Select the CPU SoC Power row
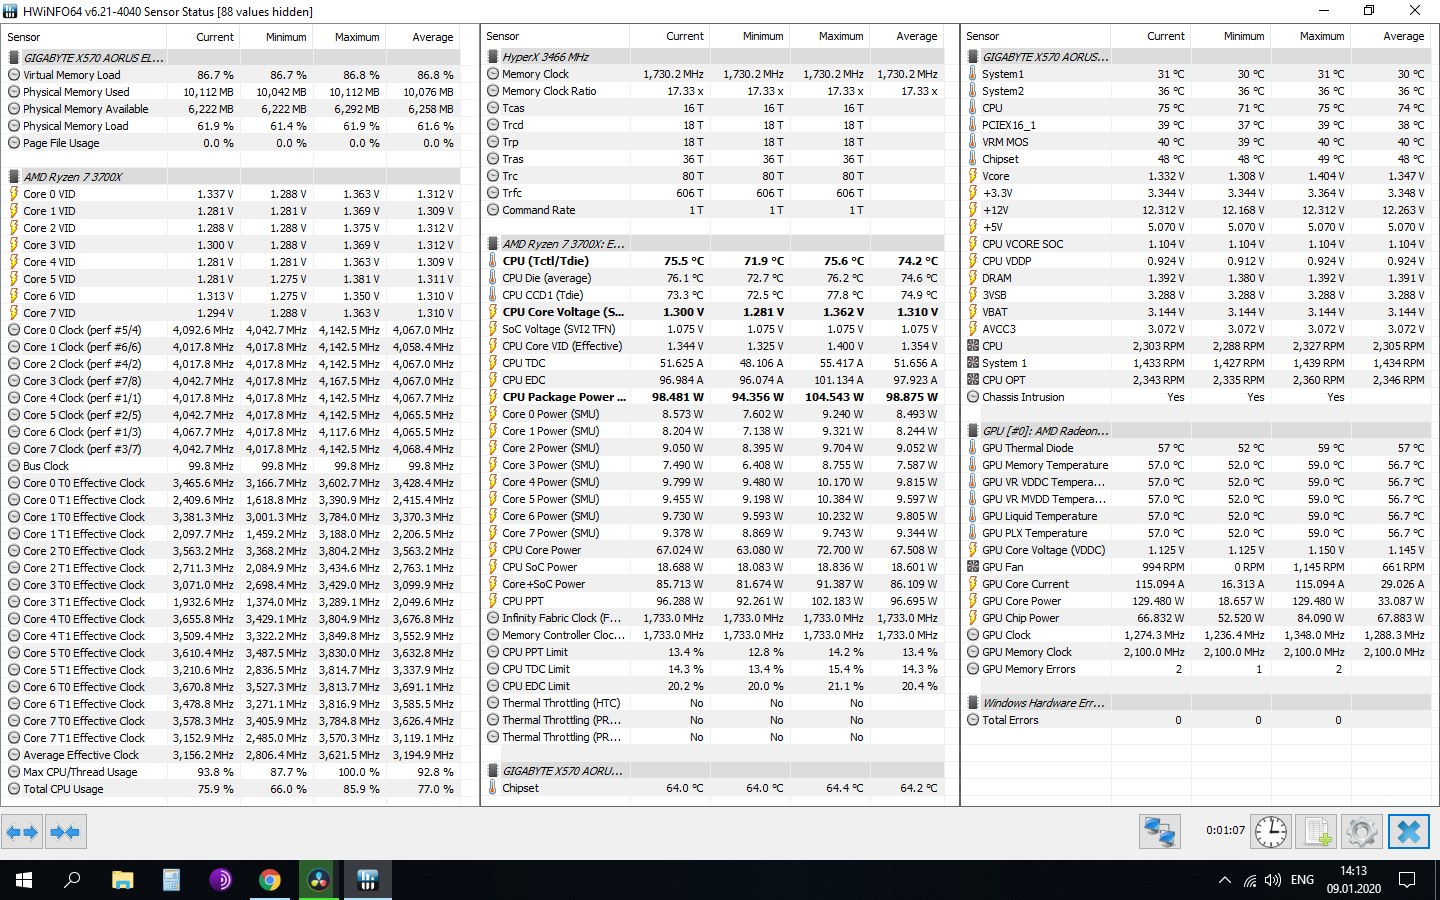Viewport: 1440px width, 900px height. point(713,567)
